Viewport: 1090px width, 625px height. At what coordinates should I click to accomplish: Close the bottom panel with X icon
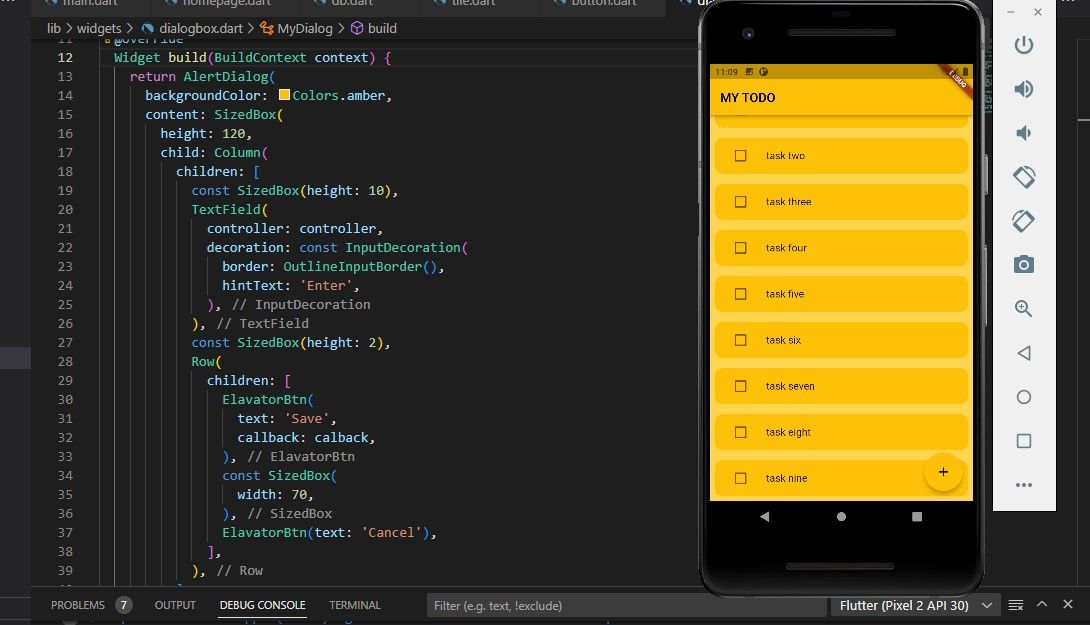coord(1068,604)
